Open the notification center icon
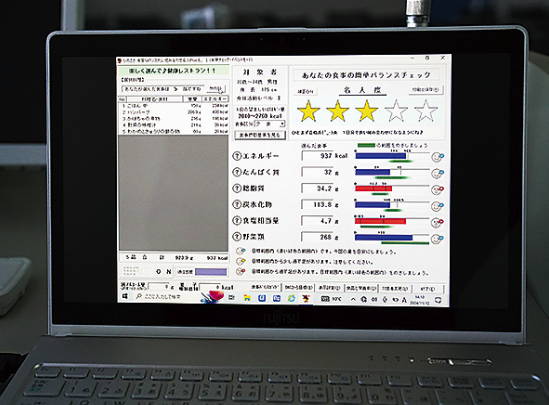549x405 pixels. (x=438, y=300)
